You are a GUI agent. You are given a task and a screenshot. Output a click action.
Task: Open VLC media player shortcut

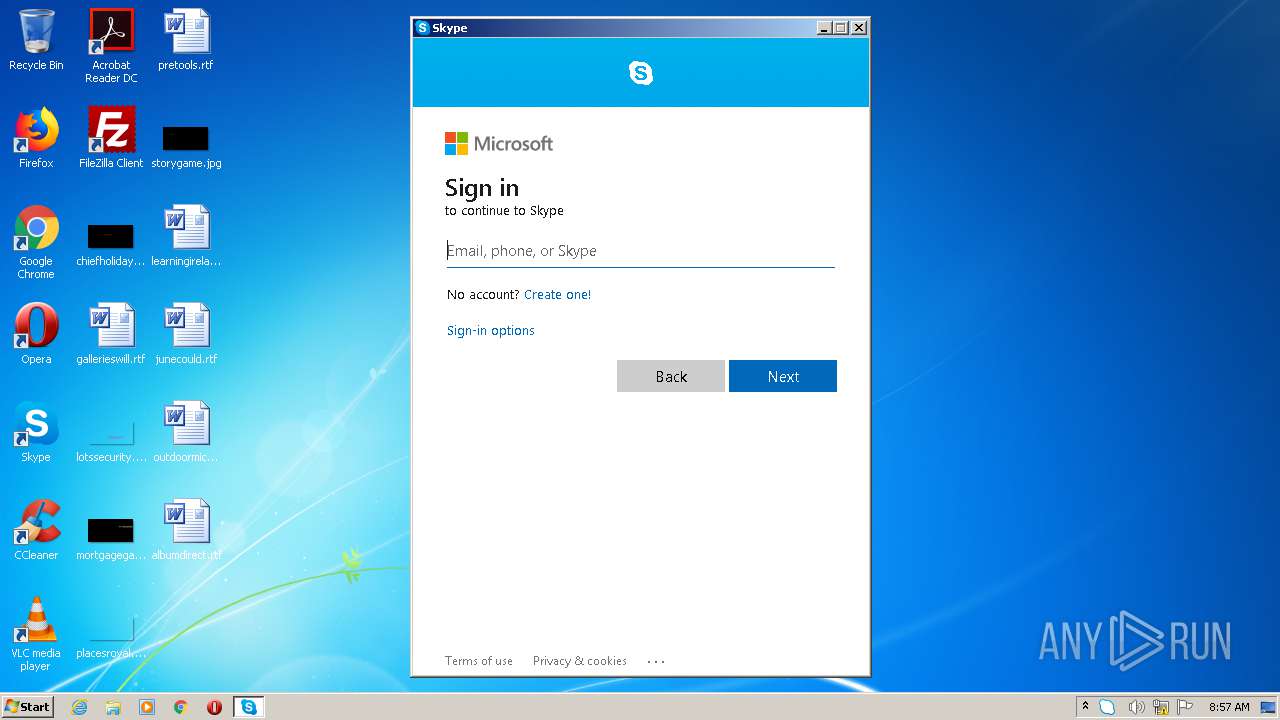point(36,634)
